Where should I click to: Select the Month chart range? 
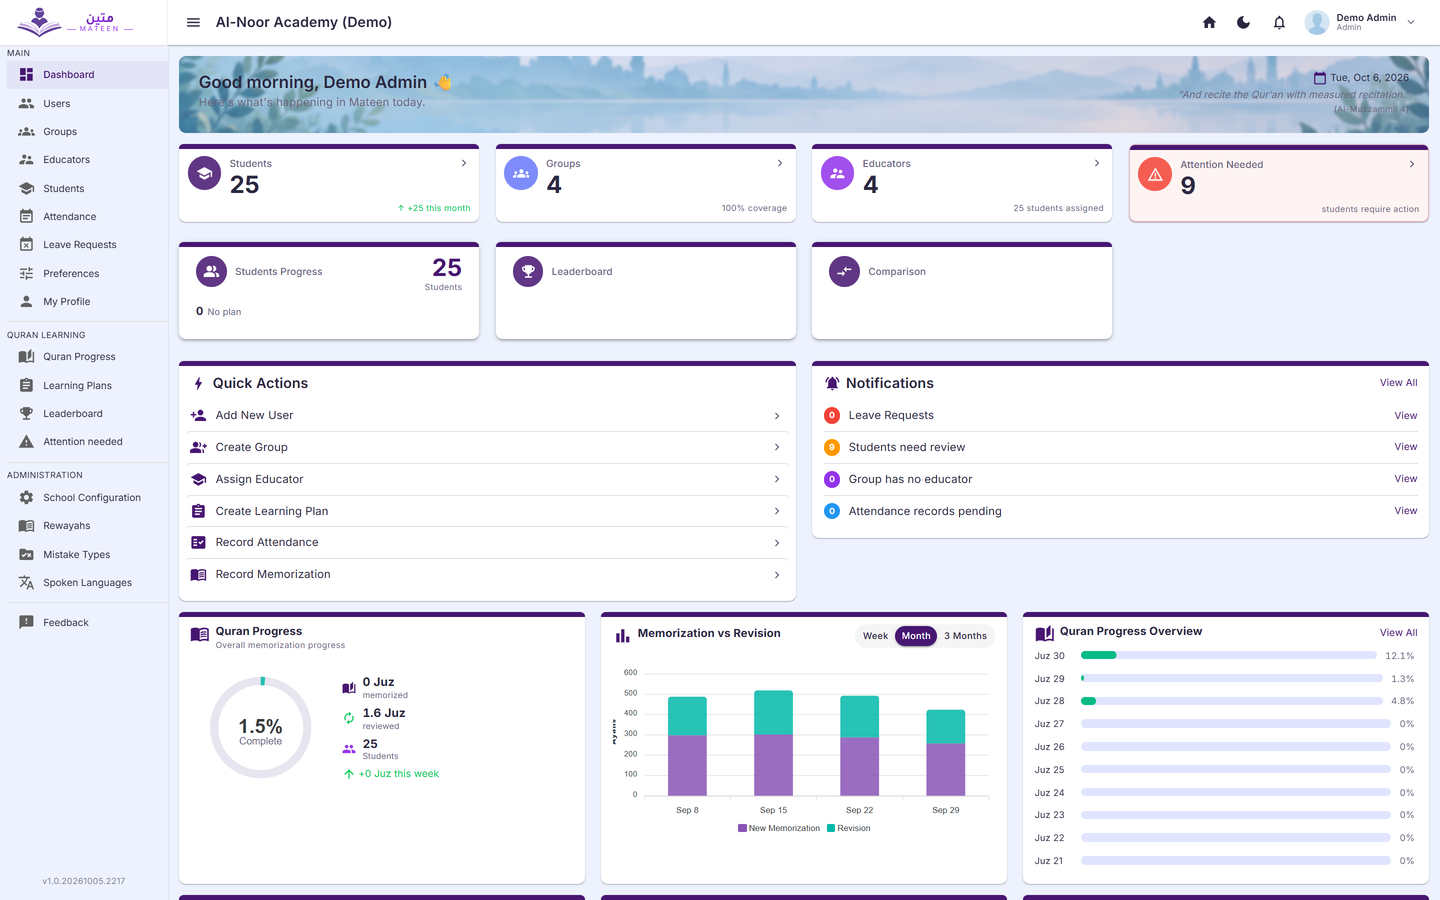pos(916,636)
